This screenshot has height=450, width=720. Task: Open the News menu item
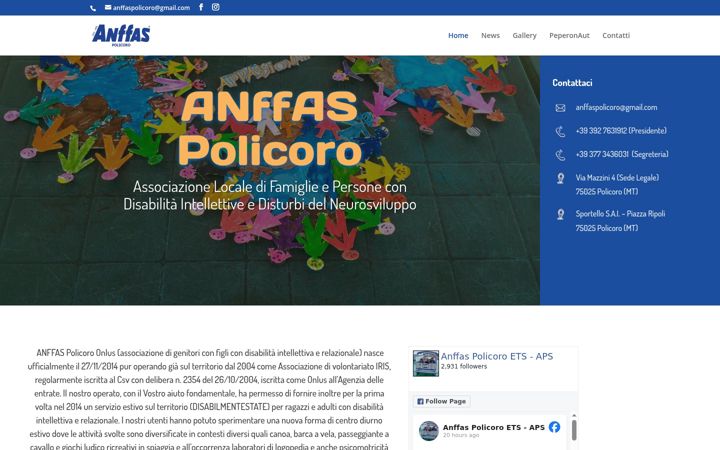point(490,35)
